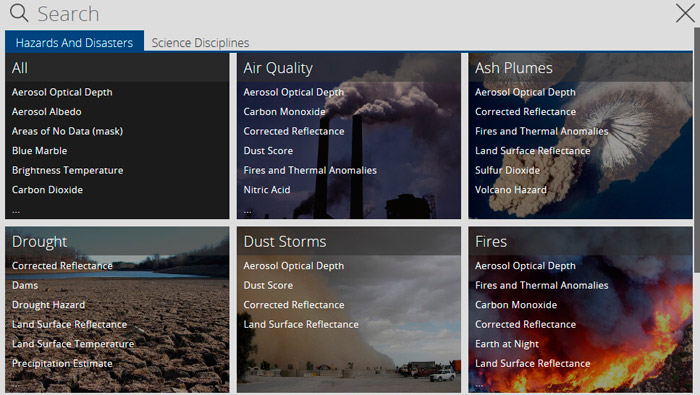
Task: Choose Aerosol Optical Depth in Air Quality
Action: pyautogui.click(x=294, y=92)
